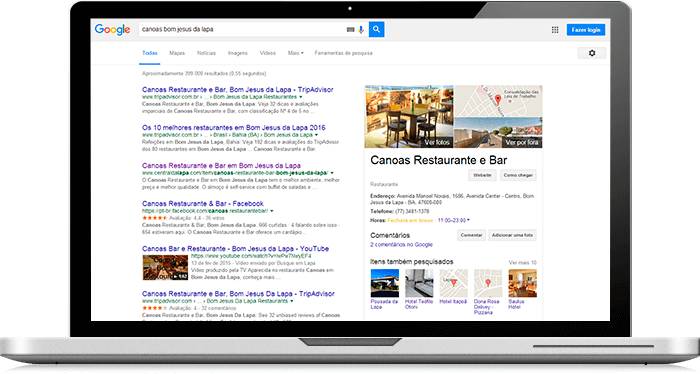Expand arrow next to facebook.com URL
Viewport: 700px width, 374px height.
[271, 211]
